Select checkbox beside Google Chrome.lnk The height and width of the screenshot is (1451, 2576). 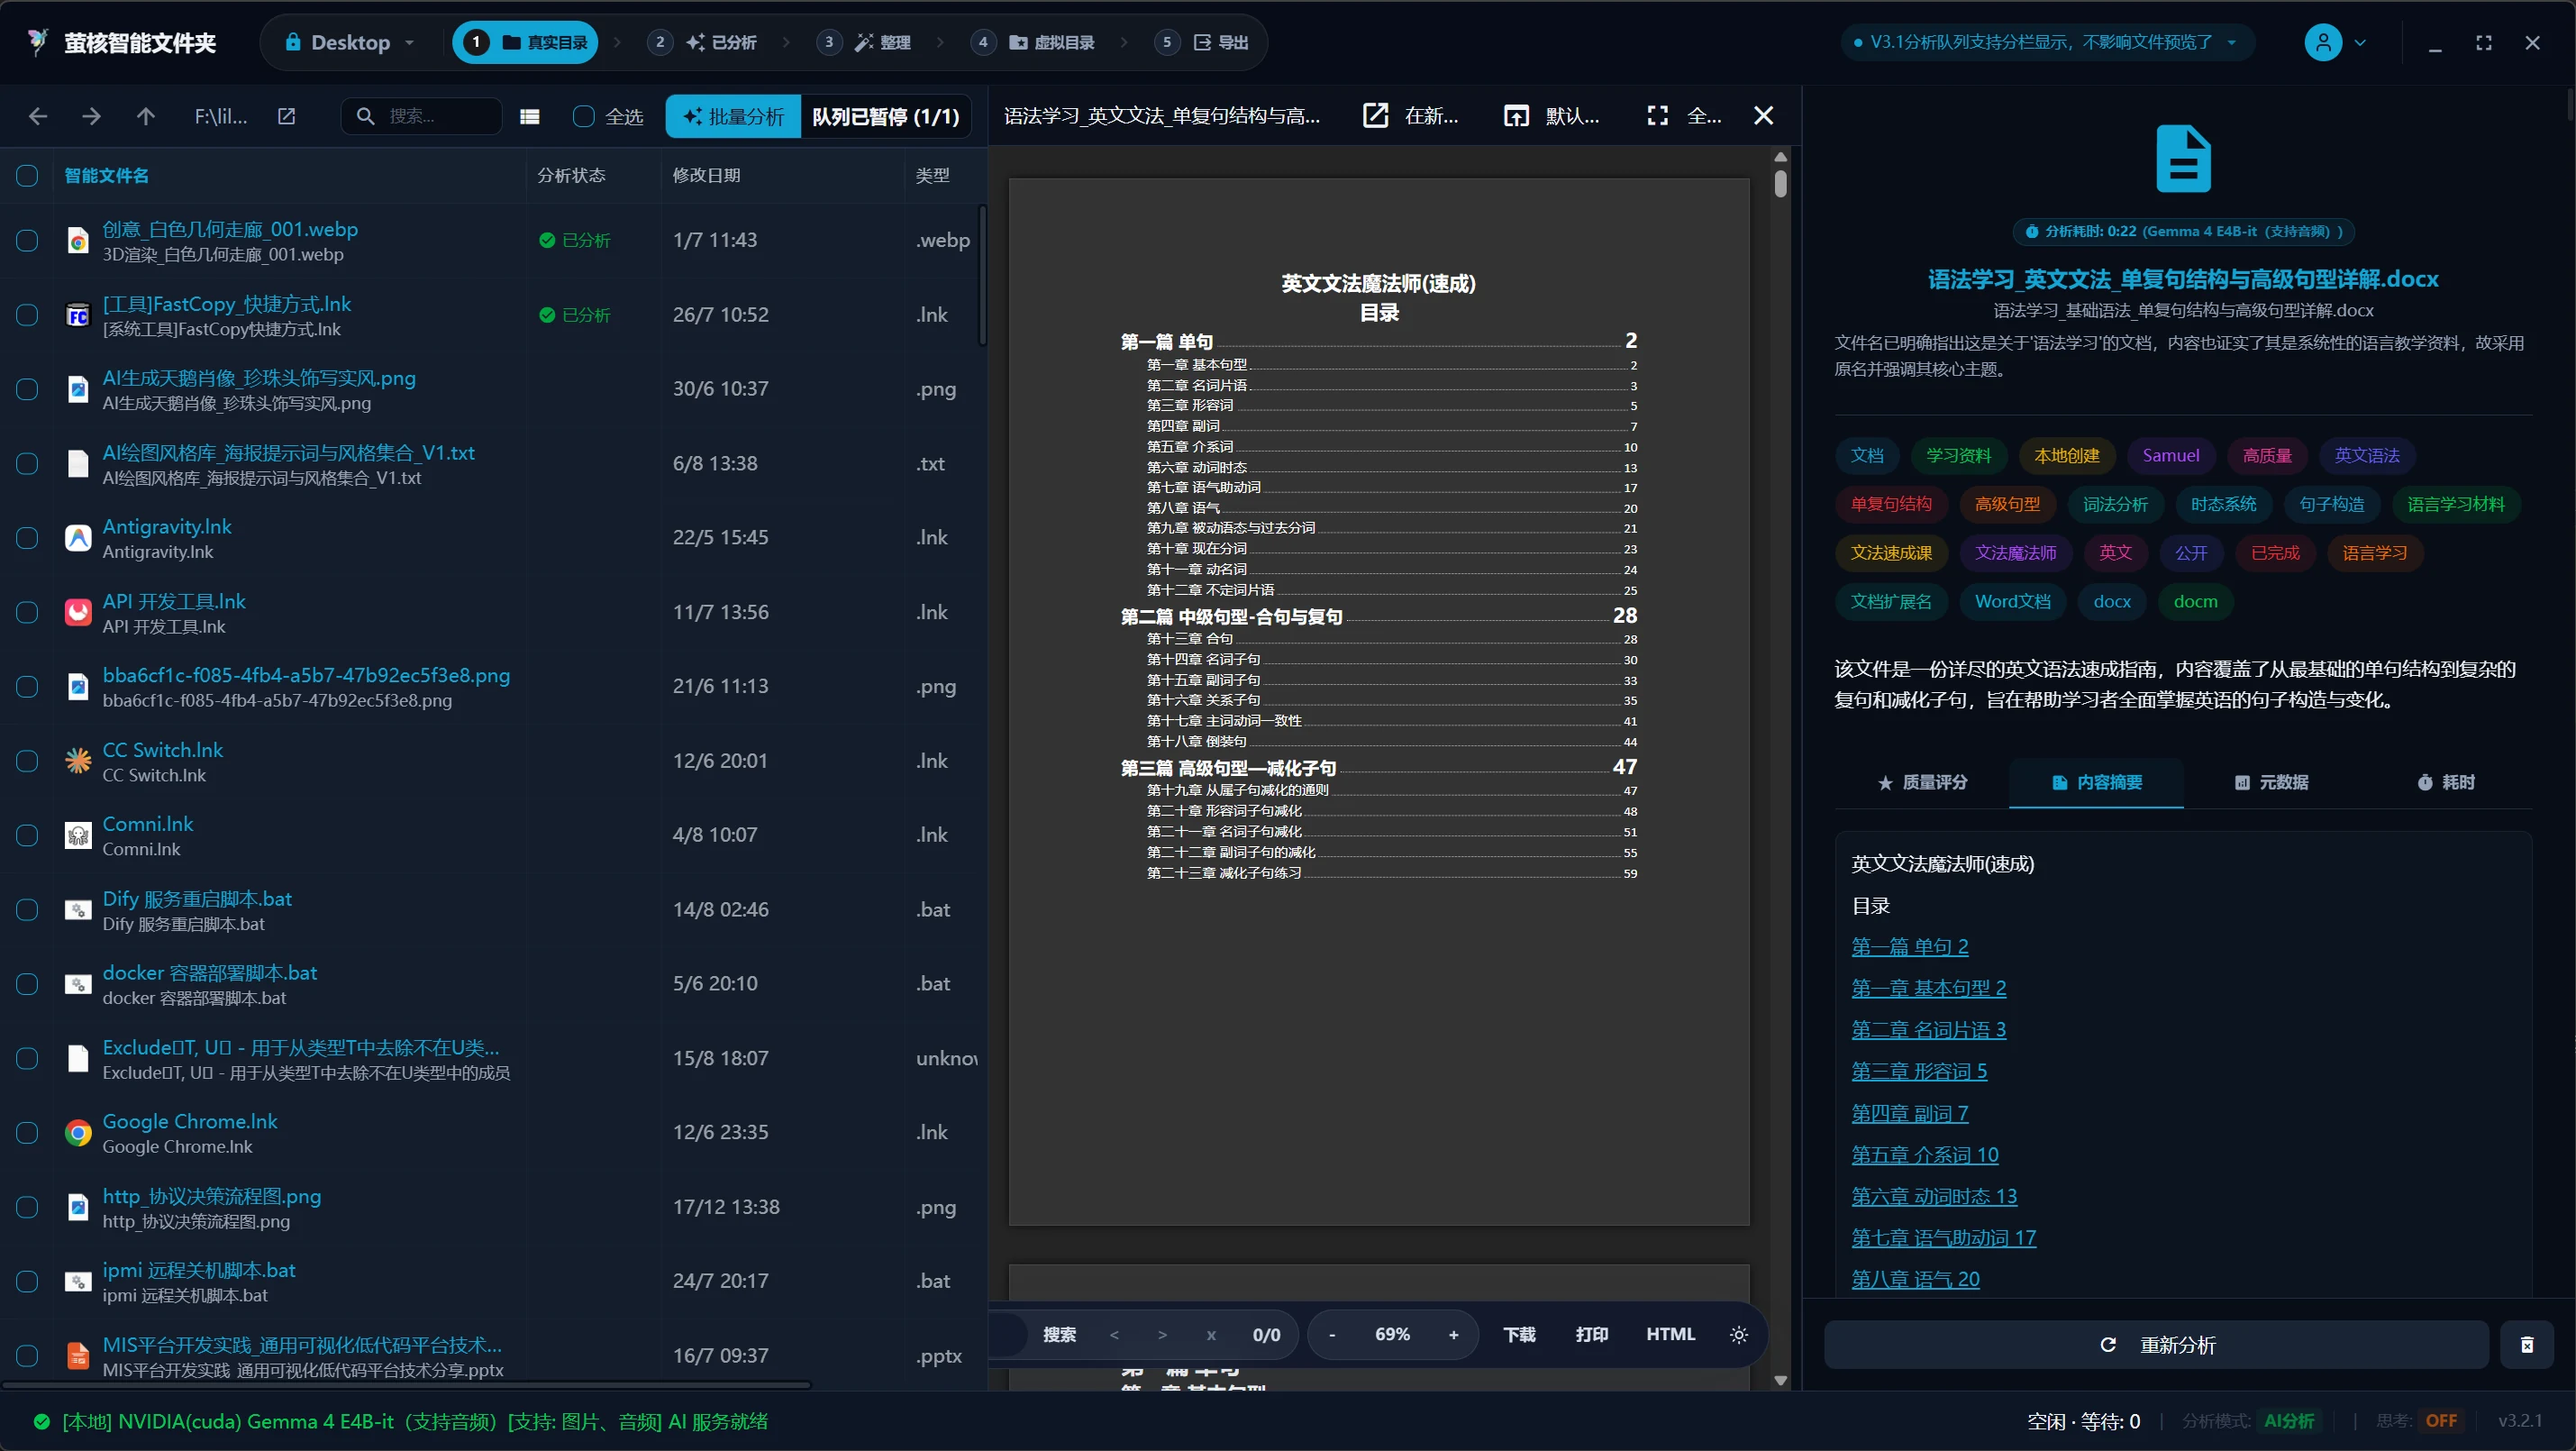27,1132
